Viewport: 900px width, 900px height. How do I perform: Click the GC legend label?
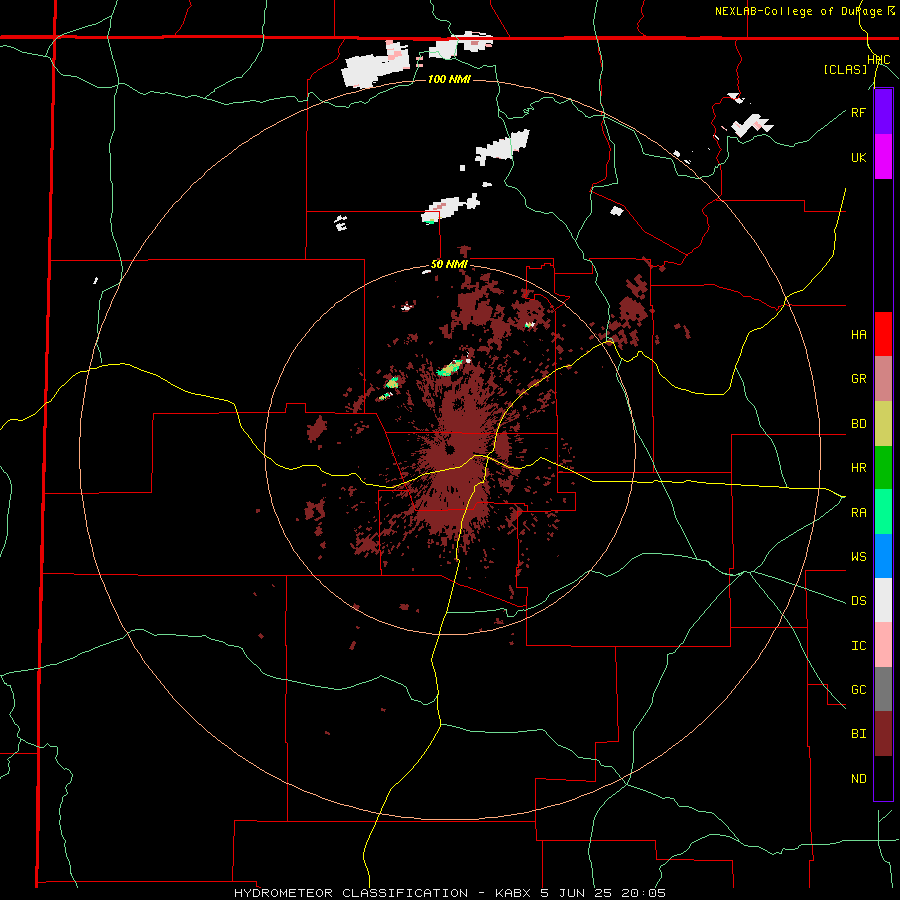pyautogui.click(x=858, y=690)
